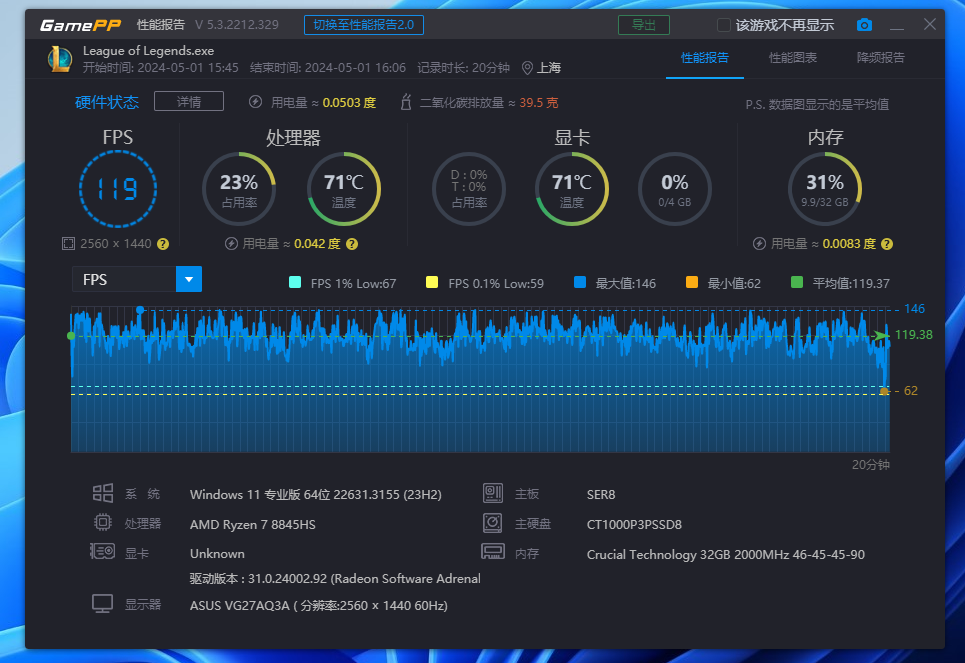Screen dimensions: 965x663
Task: Switch to the 性能图表 tab
Action: click(793, 58)
